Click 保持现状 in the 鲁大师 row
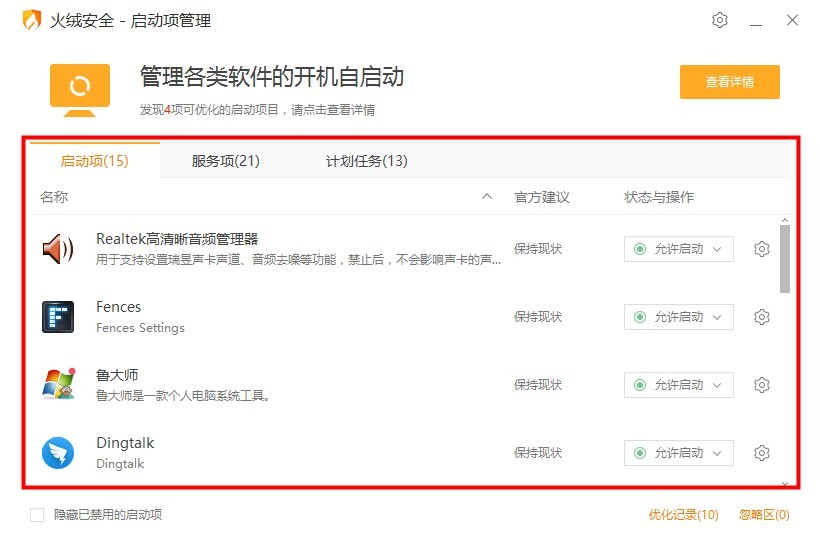The width and height of the screenshot is (820, 540). click(538, 385)
